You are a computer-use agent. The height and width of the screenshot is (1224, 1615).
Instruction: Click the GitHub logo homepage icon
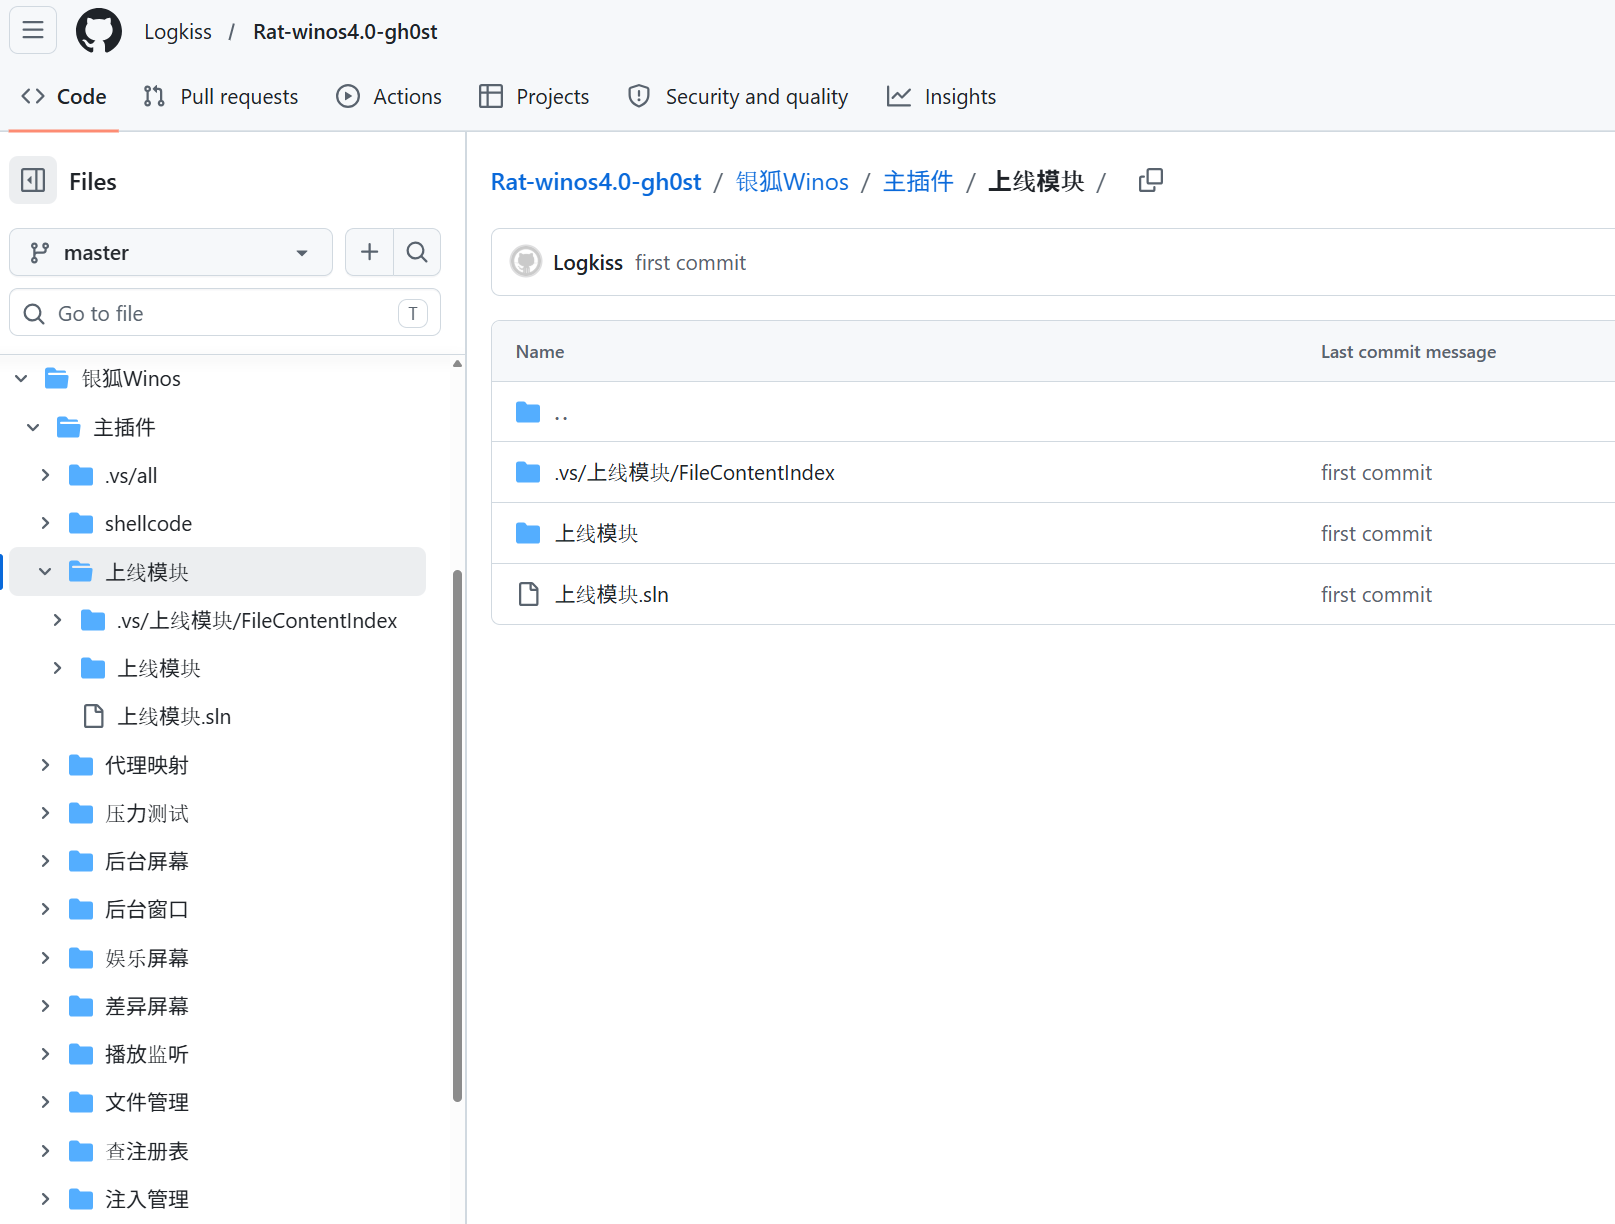(x=99, y=31)
